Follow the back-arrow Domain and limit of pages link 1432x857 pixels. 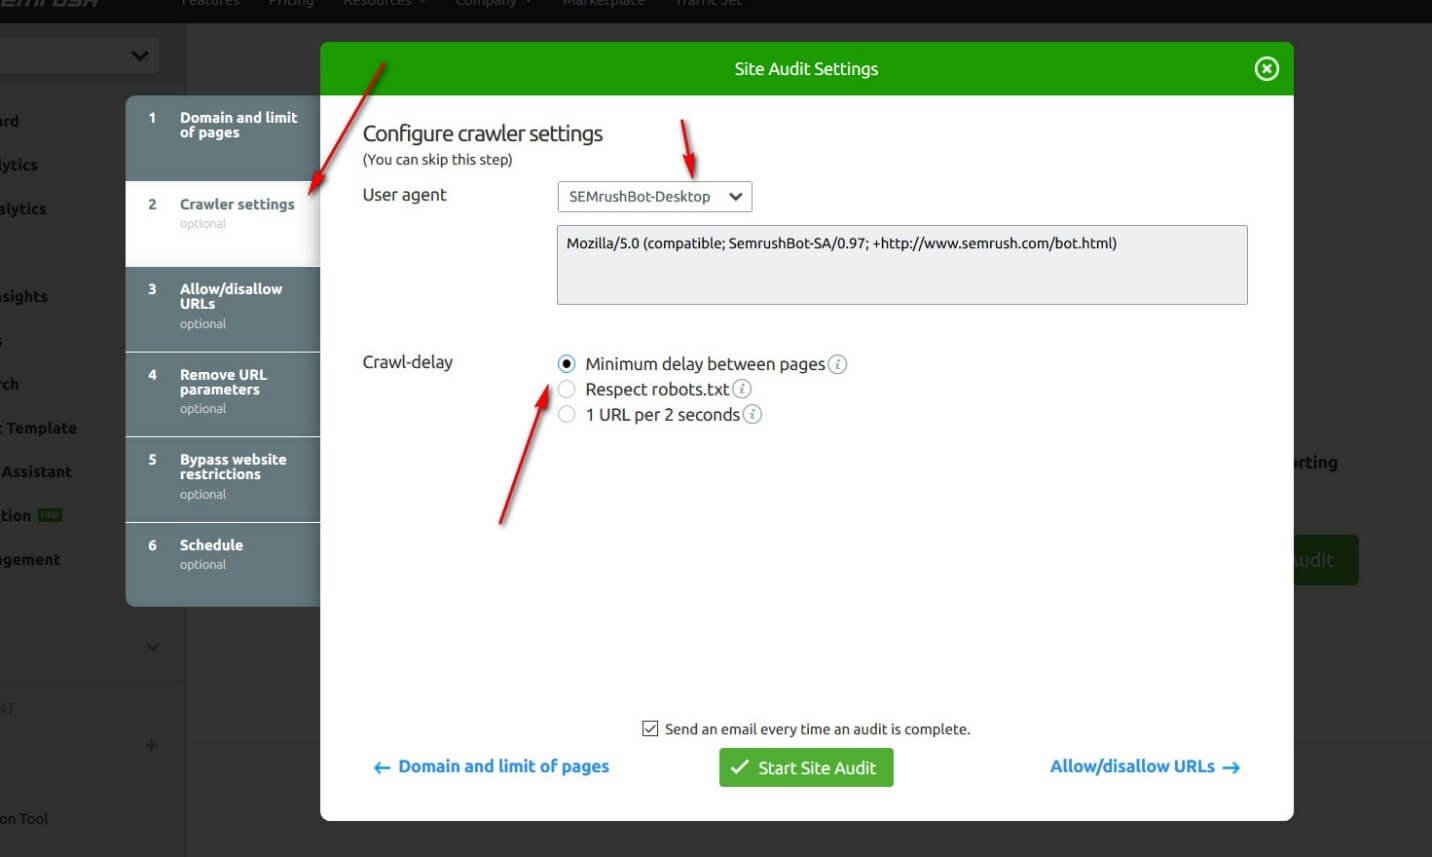point(491,767)
